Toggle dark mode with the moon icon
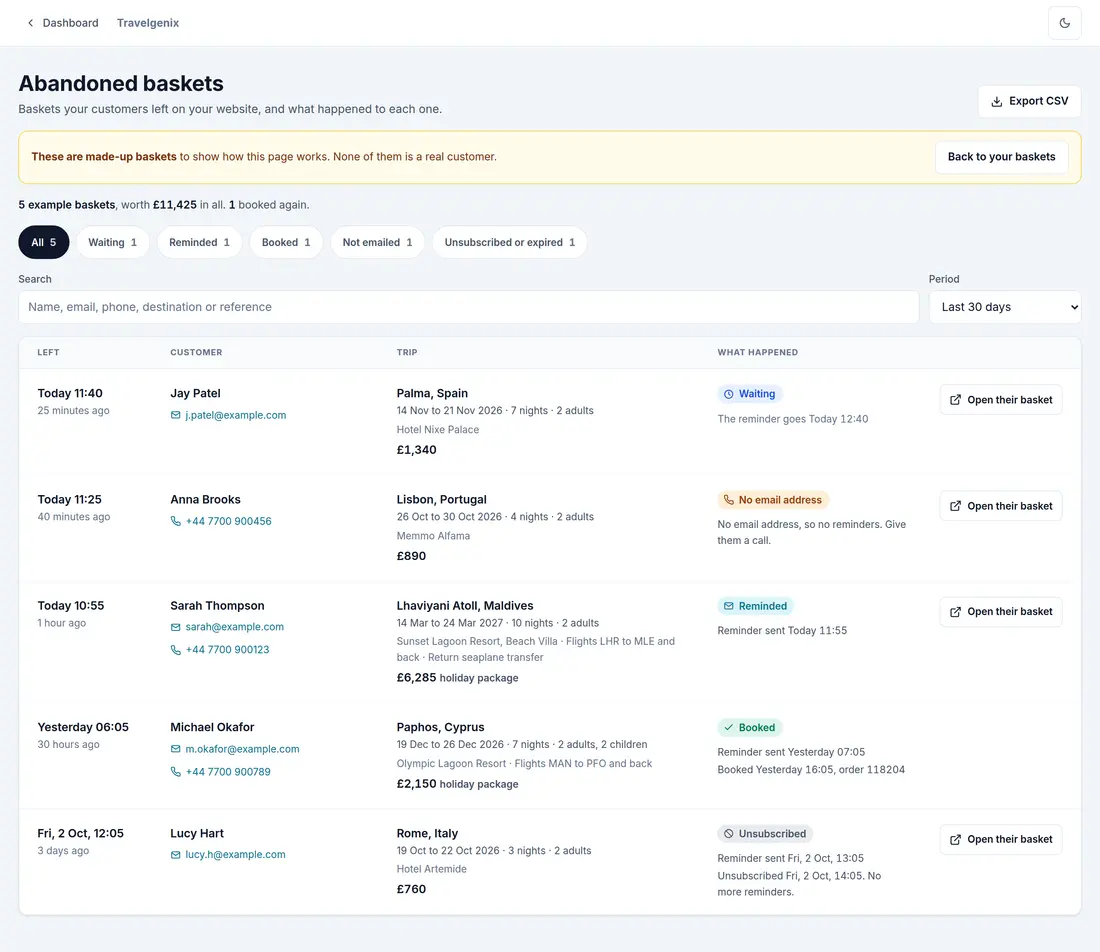The width and height of the screenshot is (1100, 952). [x=1064, y=23]
